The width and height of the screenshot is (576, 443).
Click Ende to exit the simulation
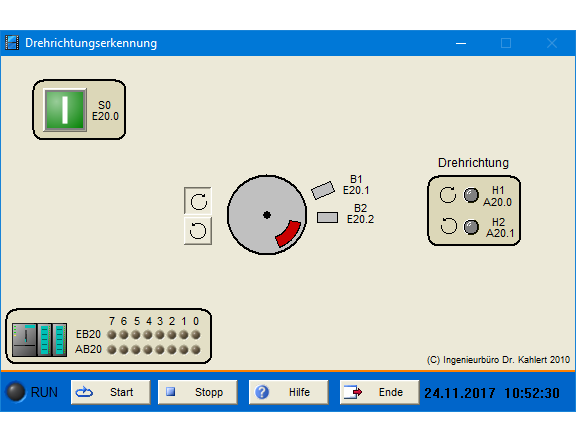coord(379,392)
